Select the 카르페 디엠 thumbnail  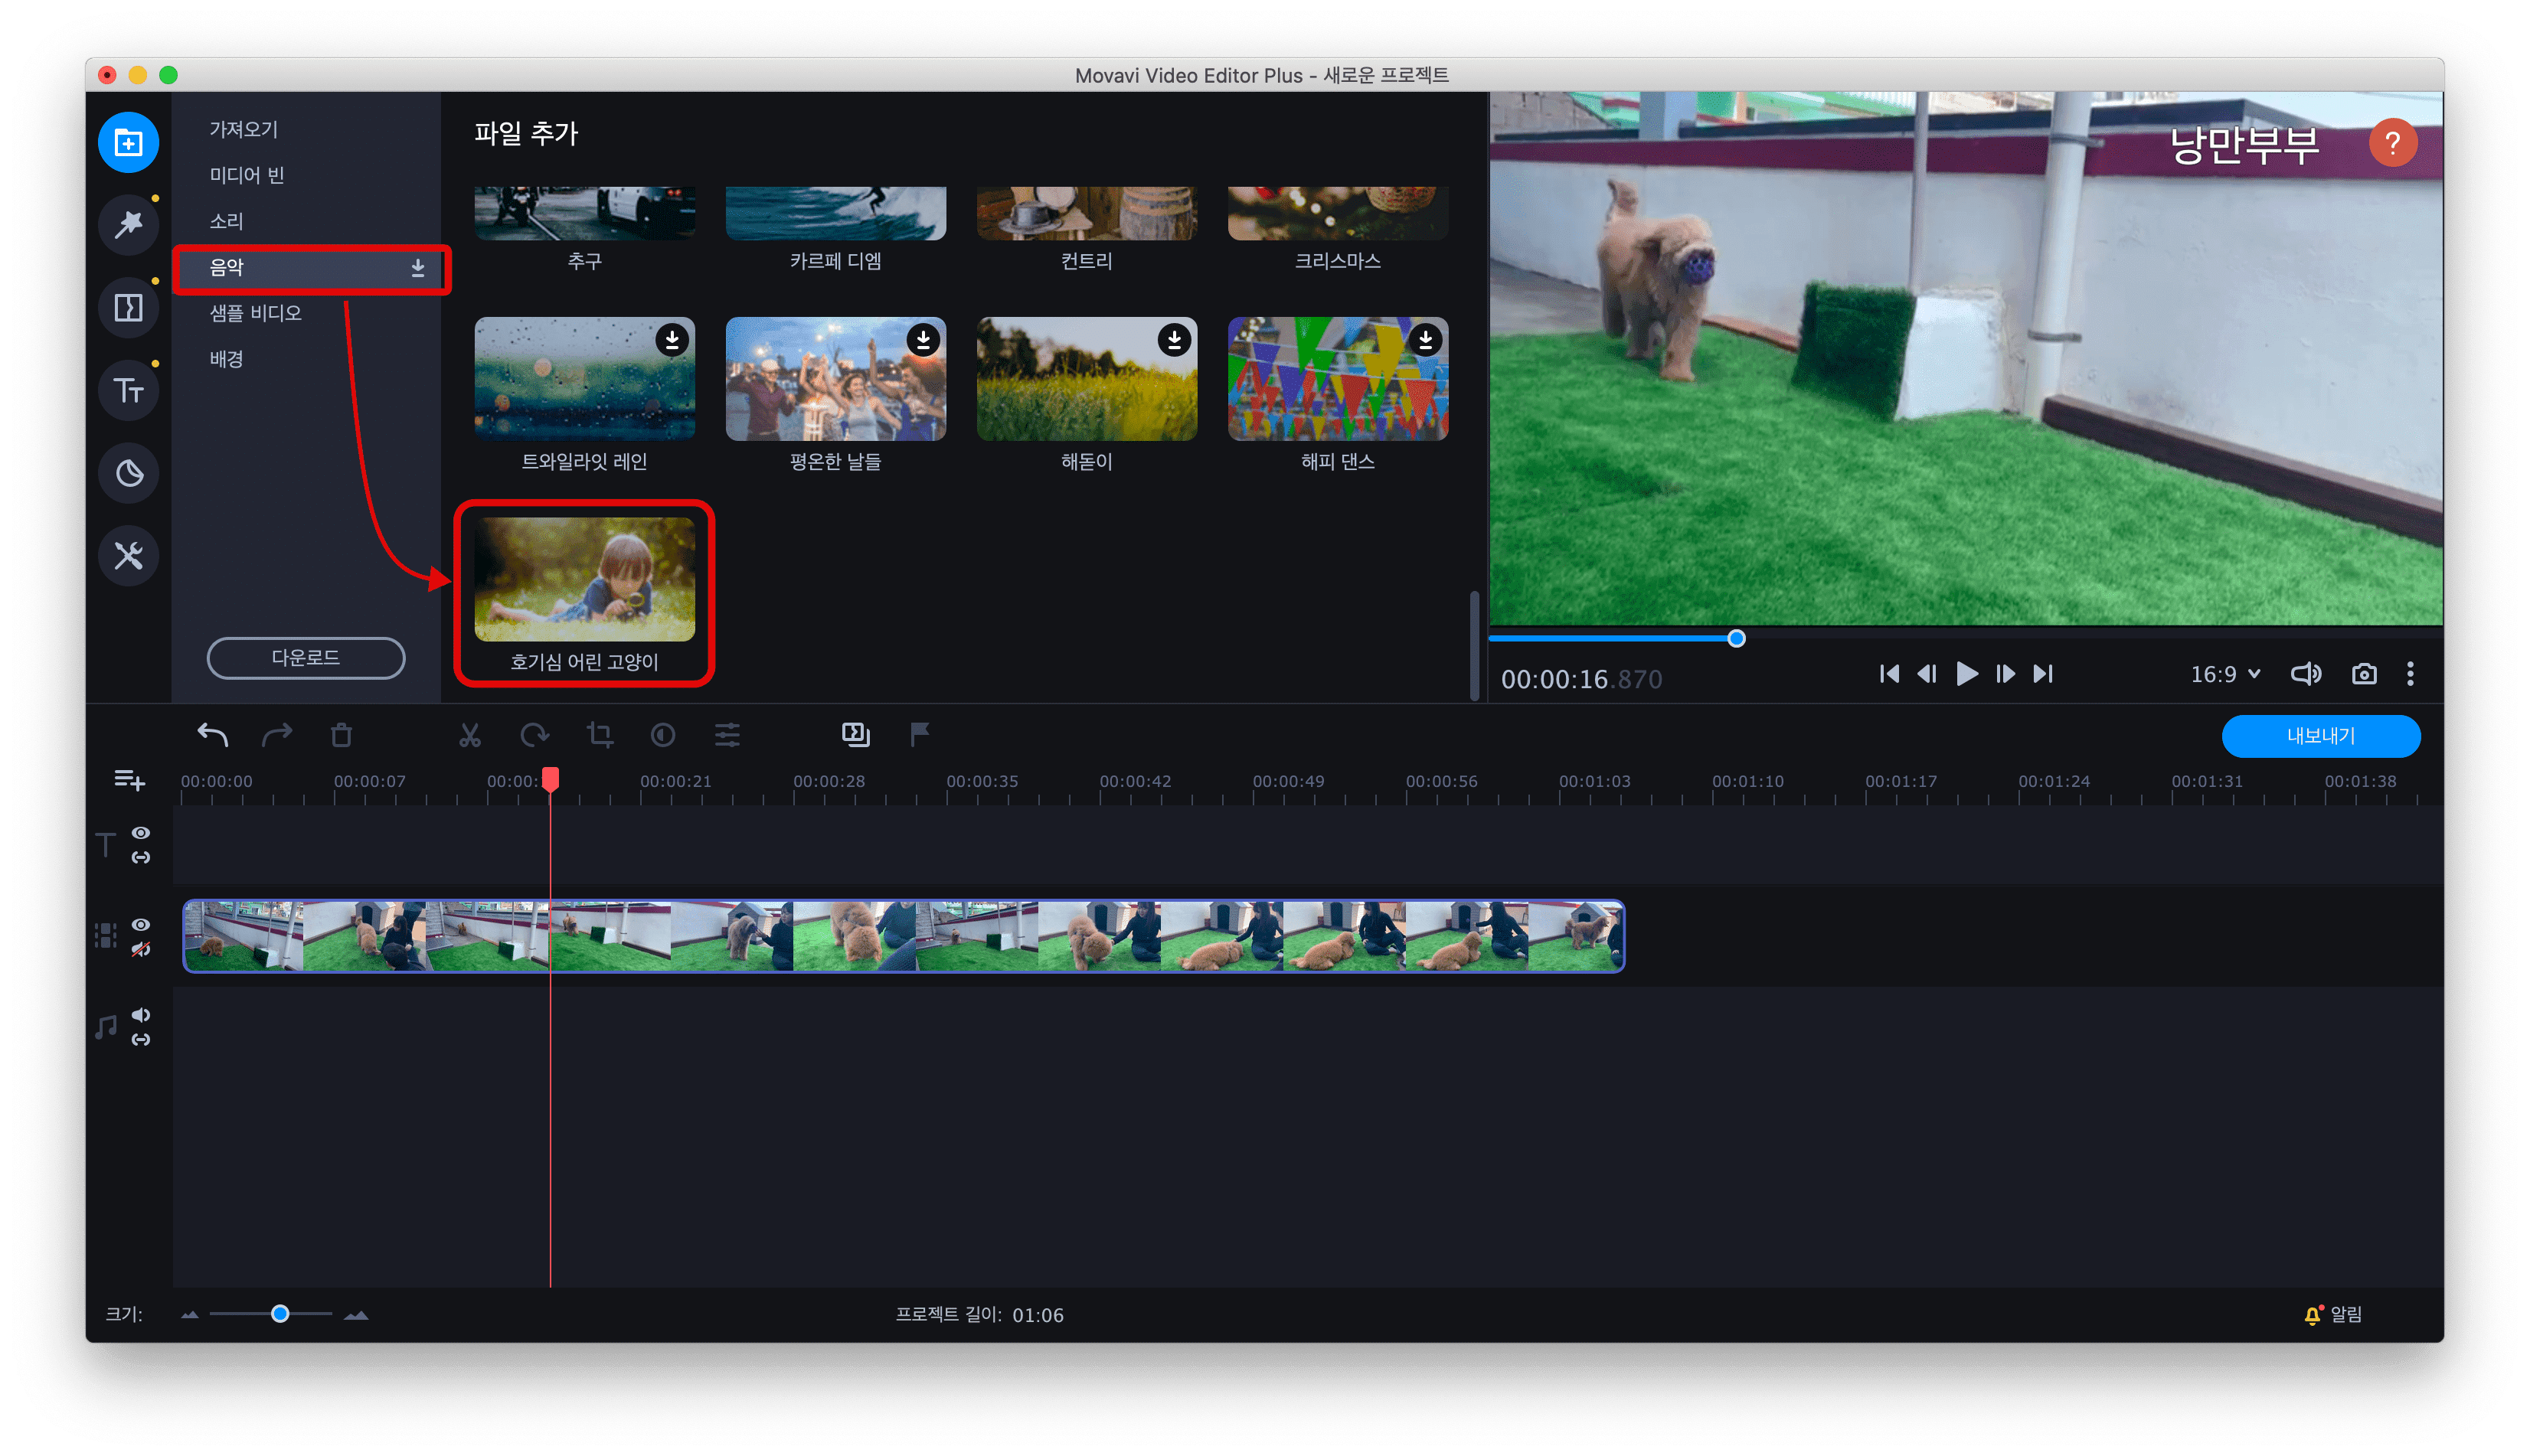point(835,213)
